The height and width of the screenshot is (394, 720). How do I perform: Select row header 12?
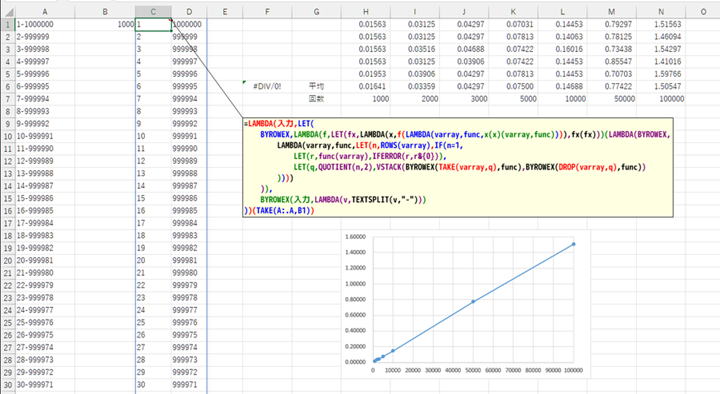[x=7, y=161]
